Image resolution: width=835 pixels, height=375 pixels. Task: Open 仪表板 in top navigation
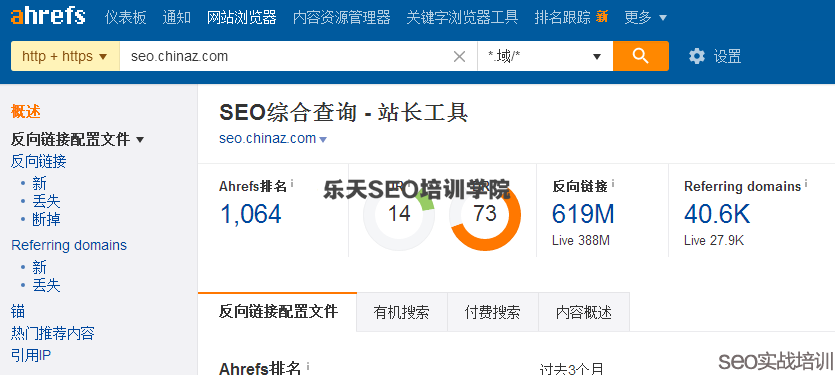tap(126, 17)
